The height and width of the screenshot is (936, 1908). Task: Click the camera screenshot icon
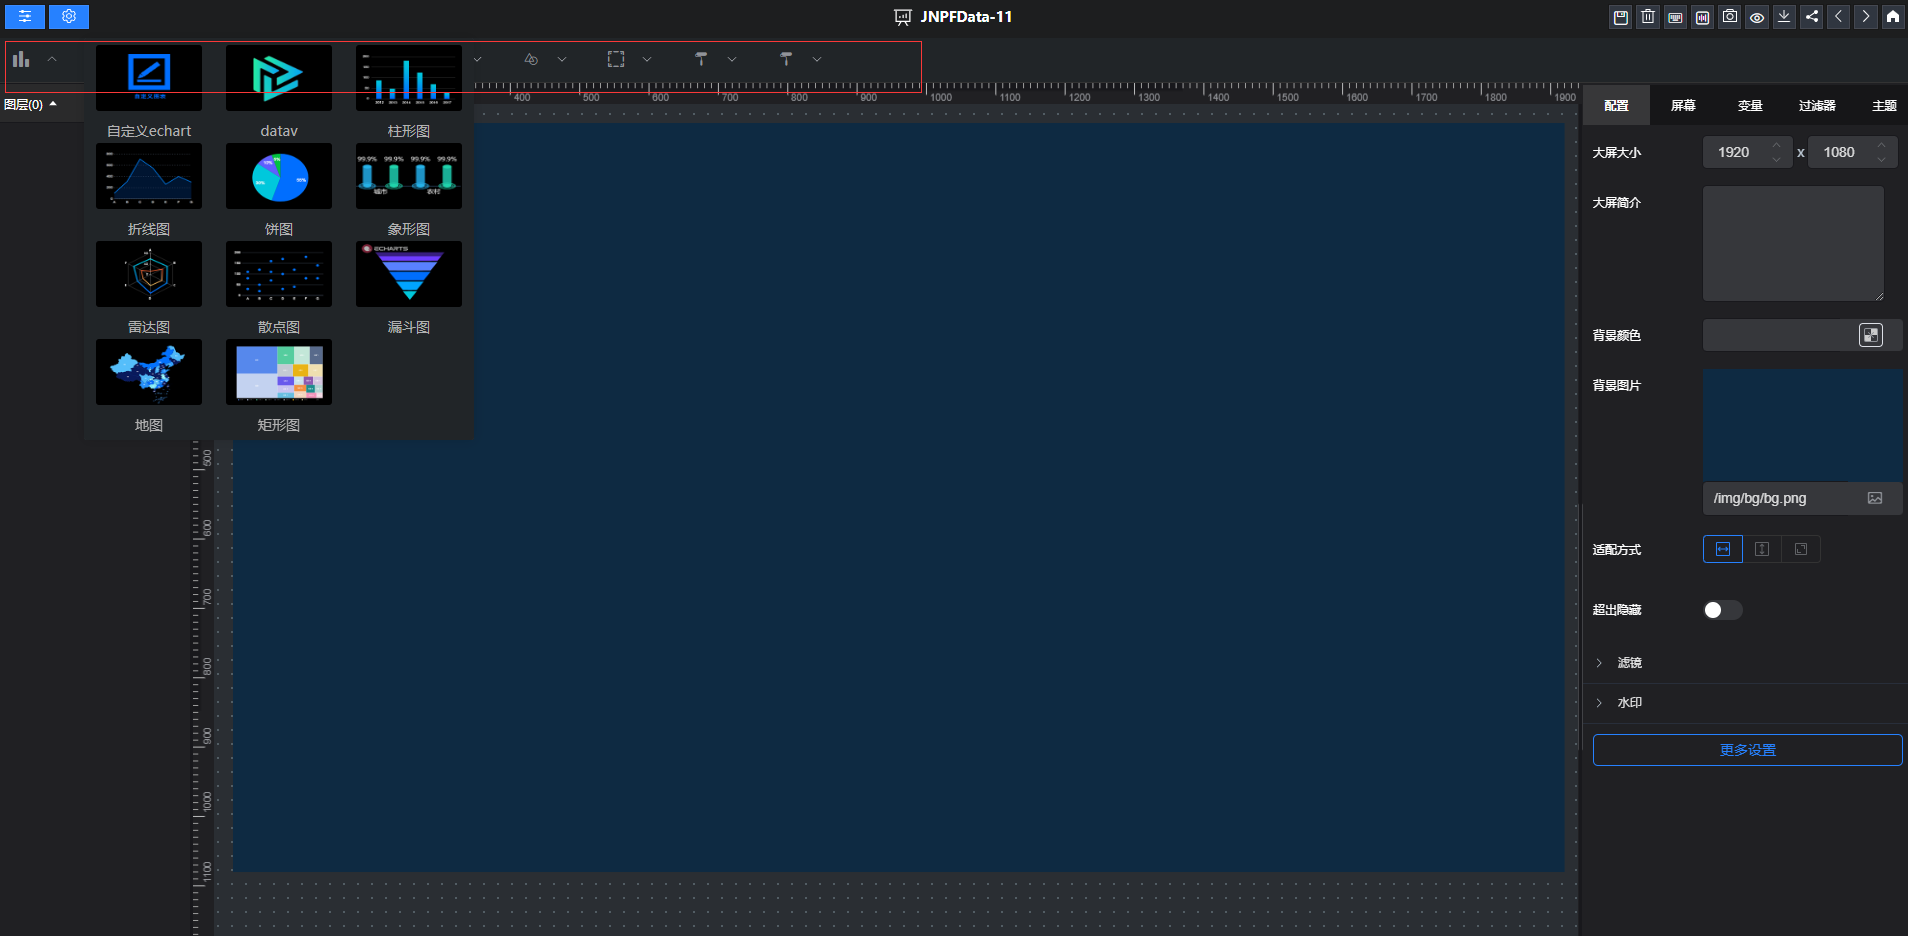(x=1730, y=17)
